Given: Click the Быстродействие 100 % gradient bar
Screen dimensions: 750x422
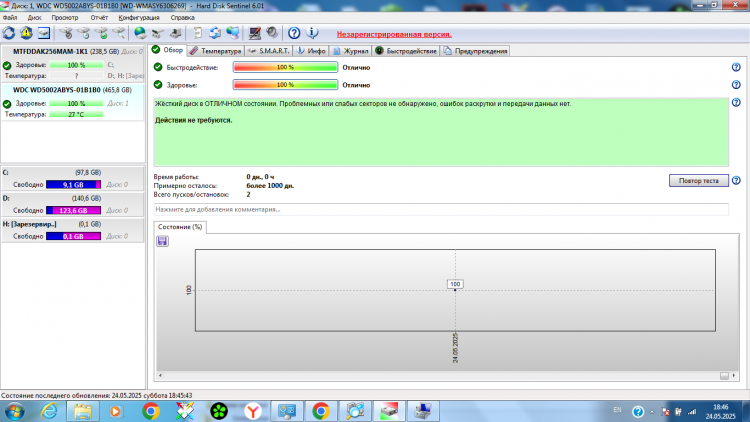Looking at the screenshot, I should (286, 67).
